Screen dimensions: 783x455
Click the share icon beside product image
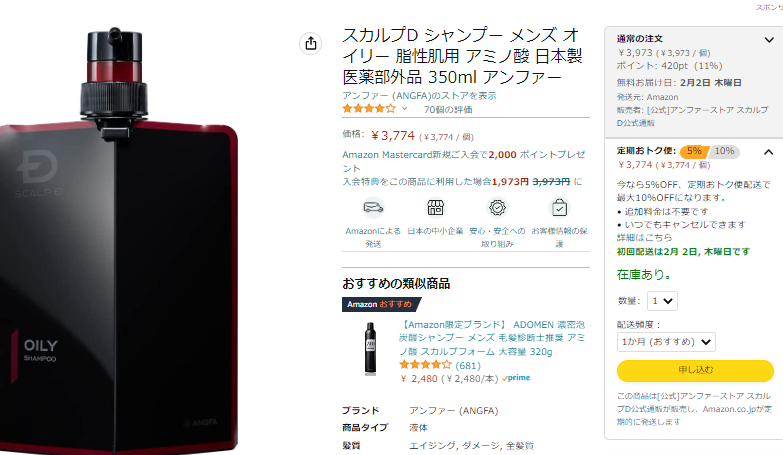pos(311,43)
